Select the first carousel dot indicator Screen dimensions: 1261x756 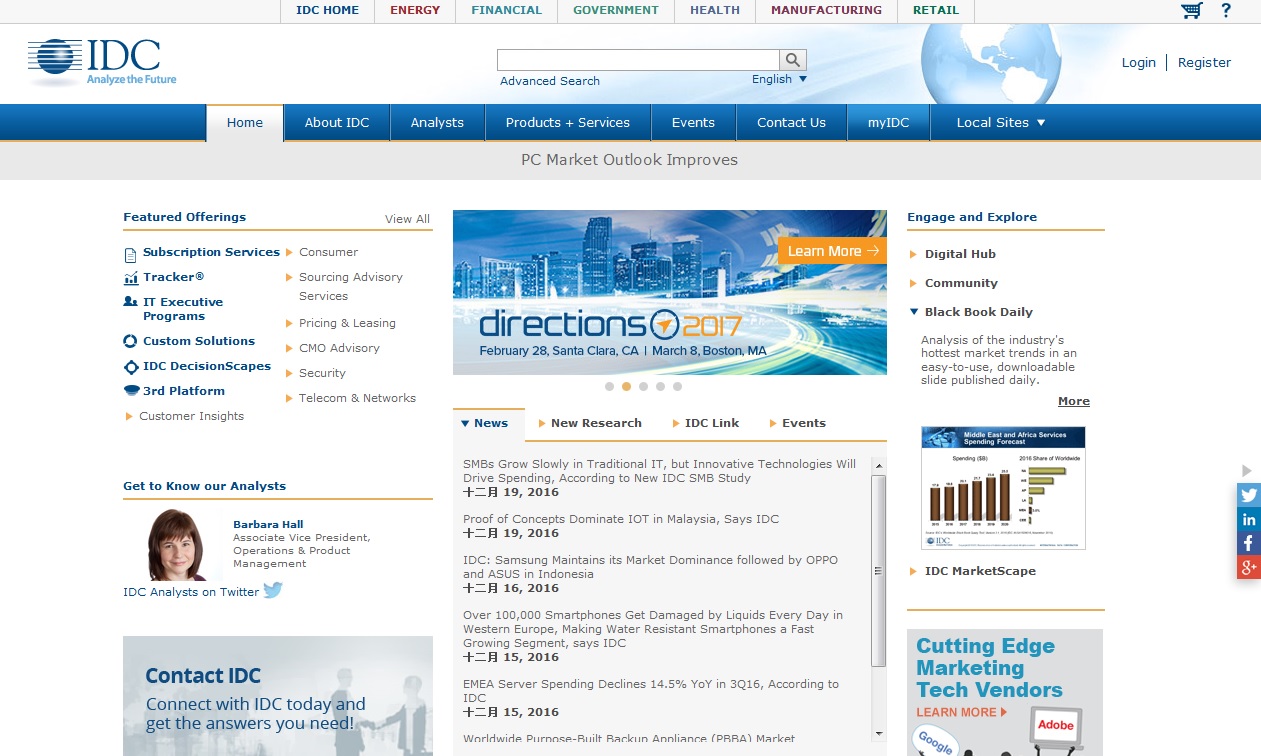[x=610, y=386]
